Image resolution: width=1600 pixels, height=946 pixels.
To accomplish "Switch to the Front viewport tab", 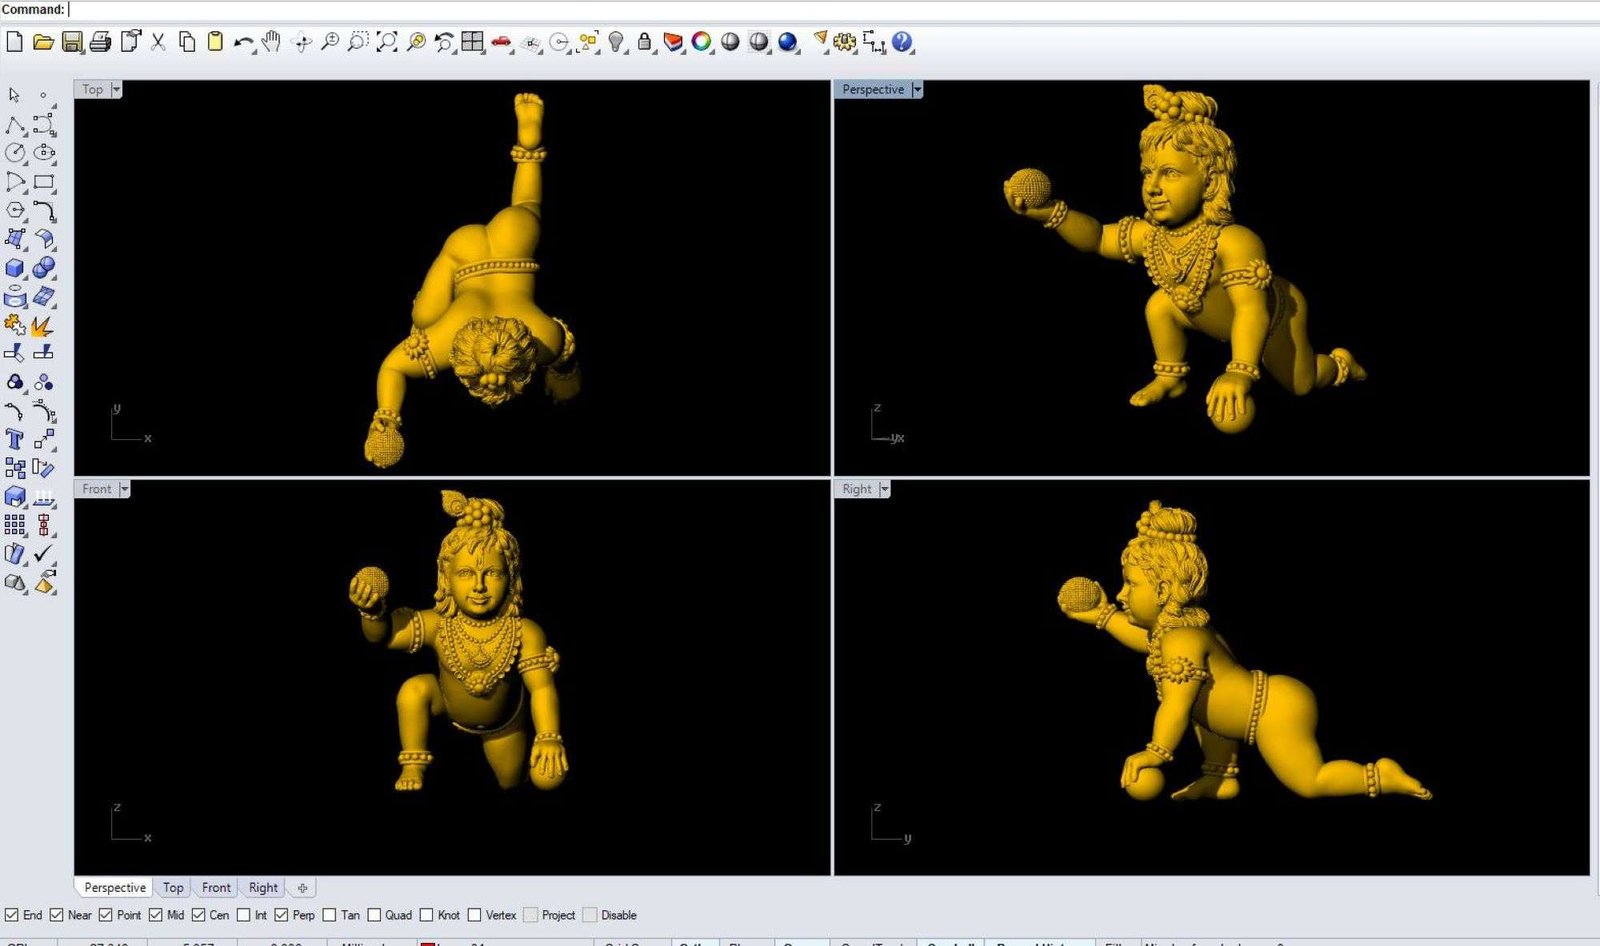I will [x=216, y=888].
